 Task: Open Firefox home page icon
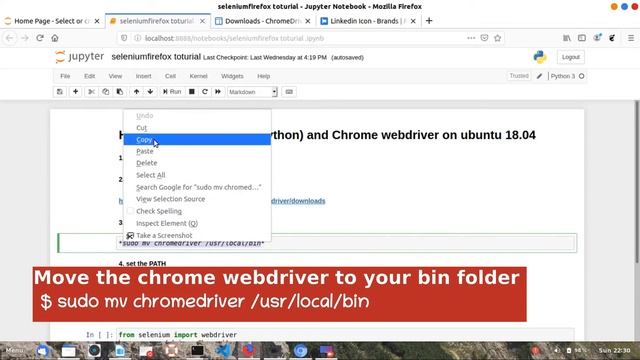55,38
